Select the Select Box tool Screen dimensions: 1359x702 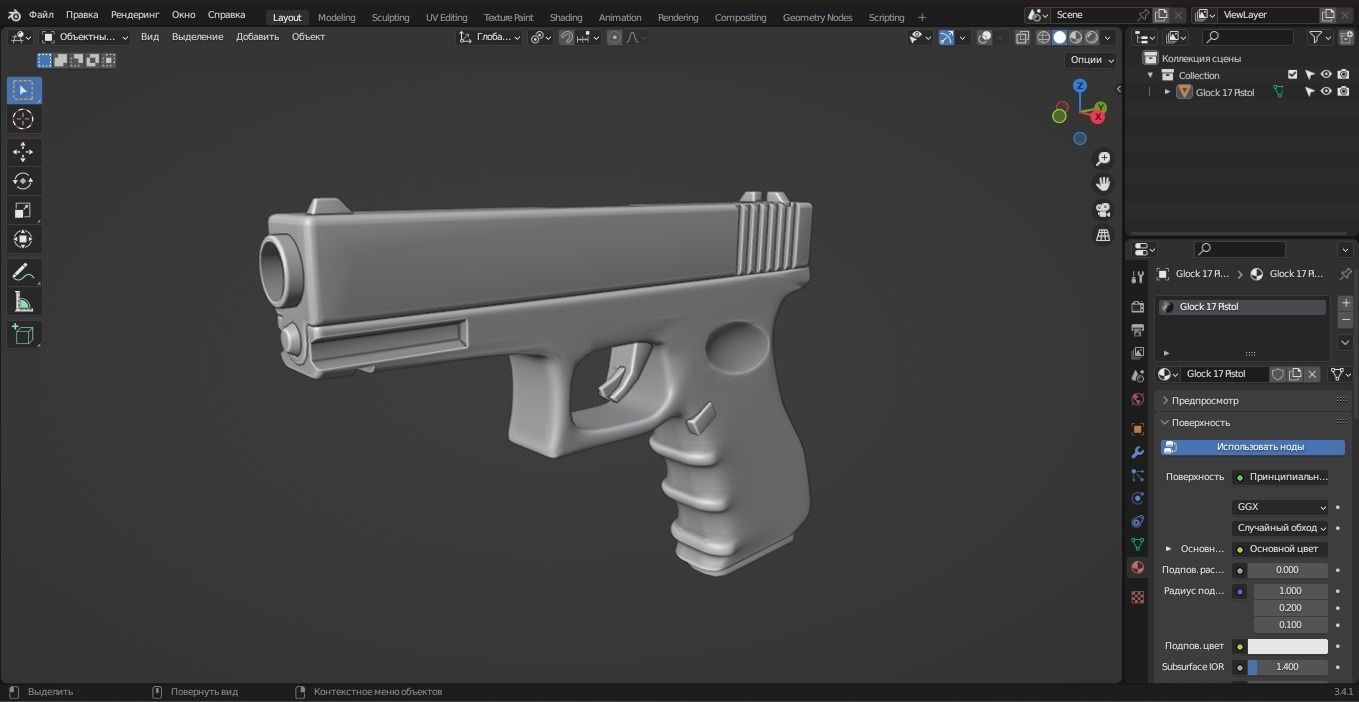click(23, 90)
